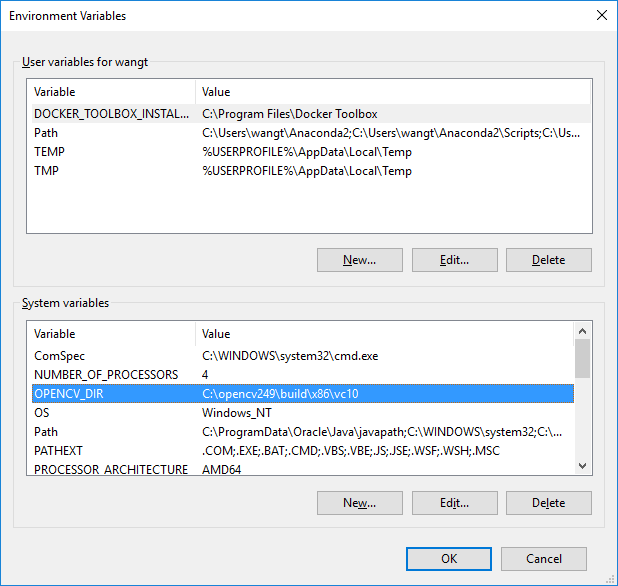Image resolution: width=618 pixels, height=586 pixels.
Task: Click New under System variables
Action: pyautogui.click(x=359, y=502)
